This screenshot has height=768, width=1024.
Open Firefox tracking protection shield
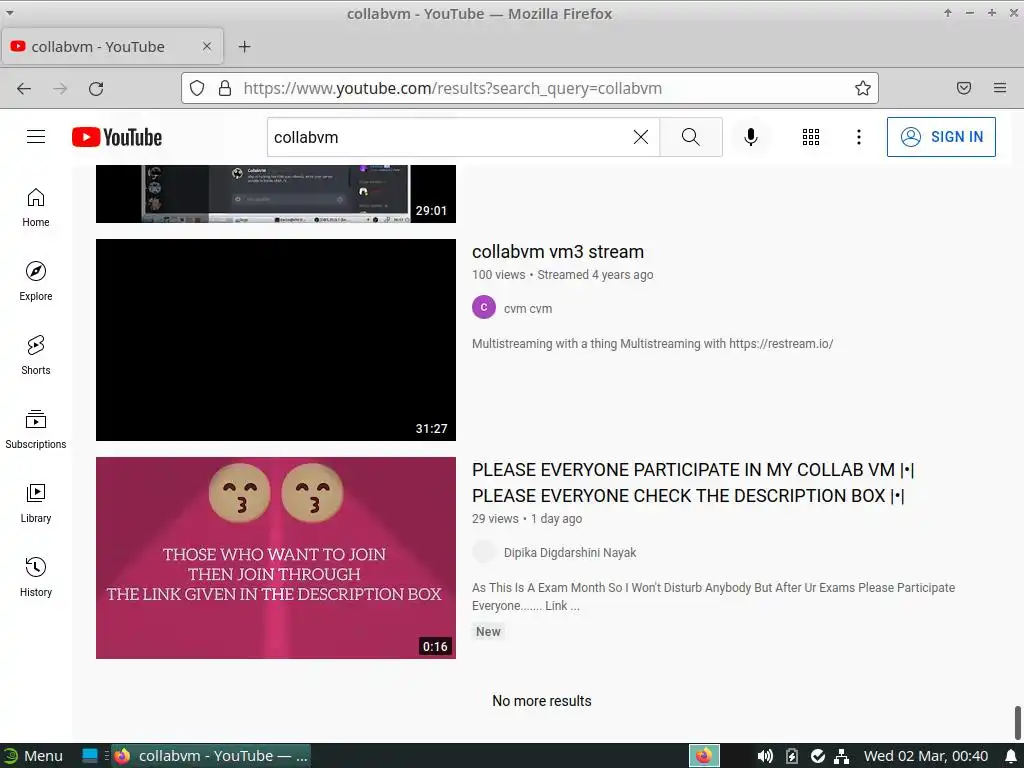197,88
